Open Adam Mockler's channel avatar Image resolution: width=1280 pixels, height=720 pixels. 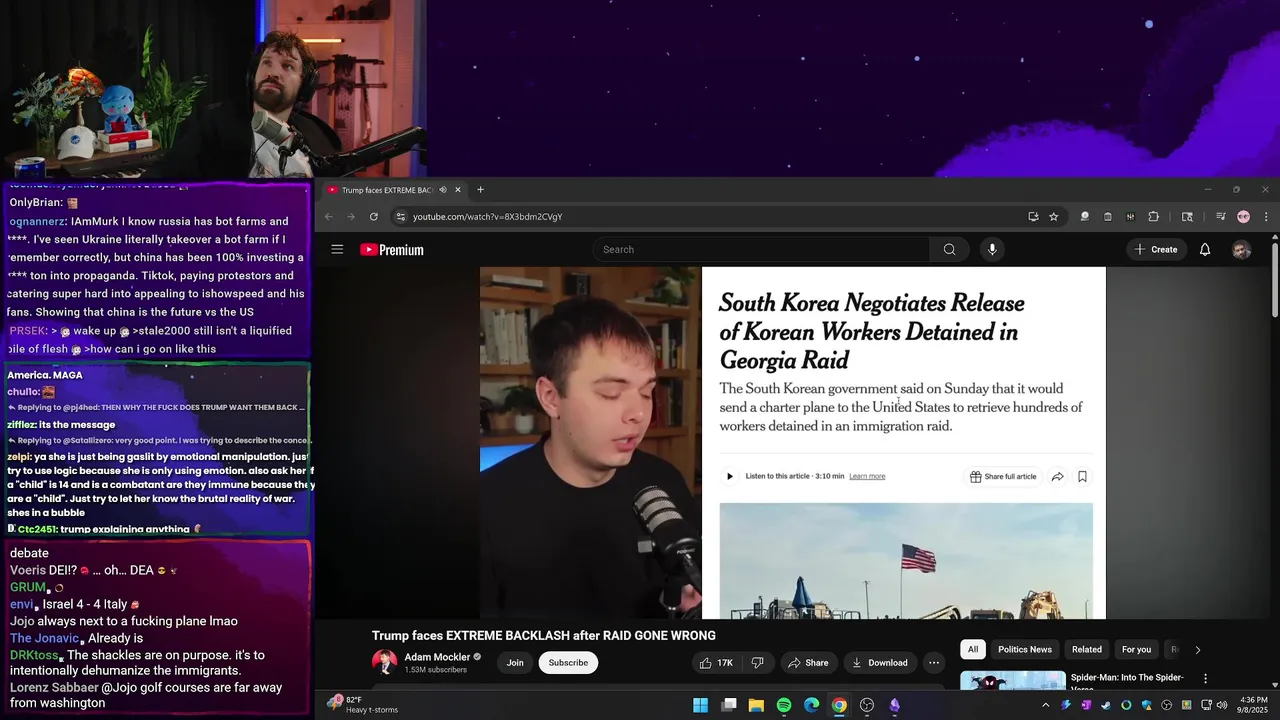[x=384, y=662]
